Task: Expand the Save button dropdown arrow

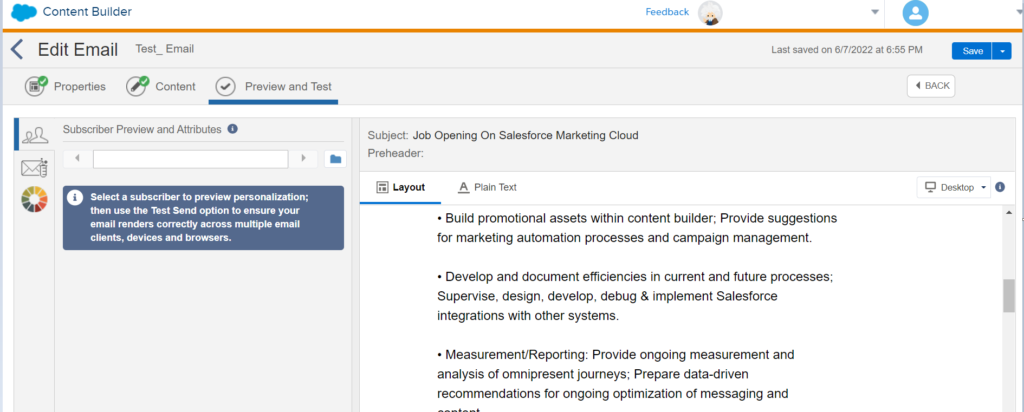Action: pos(1002,51)
